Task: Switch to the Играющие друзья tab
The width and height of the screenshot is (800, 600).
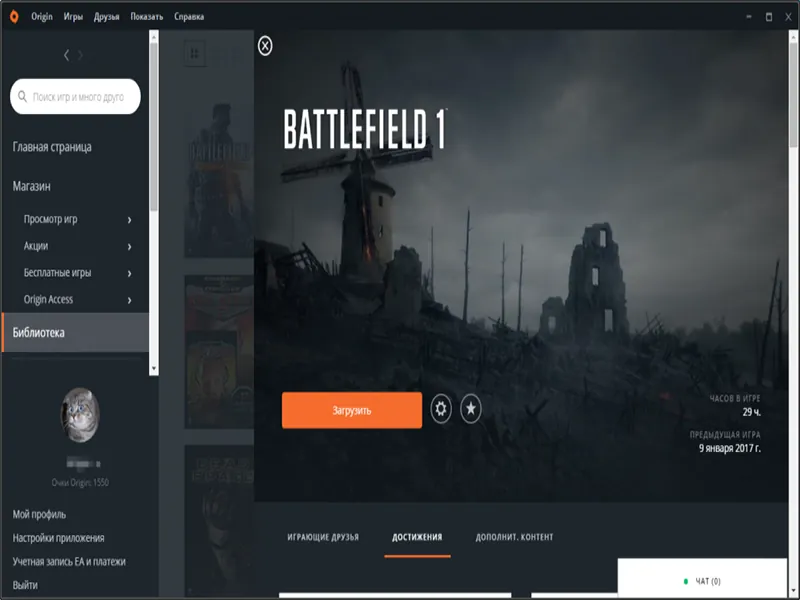Action: point(322,537)
